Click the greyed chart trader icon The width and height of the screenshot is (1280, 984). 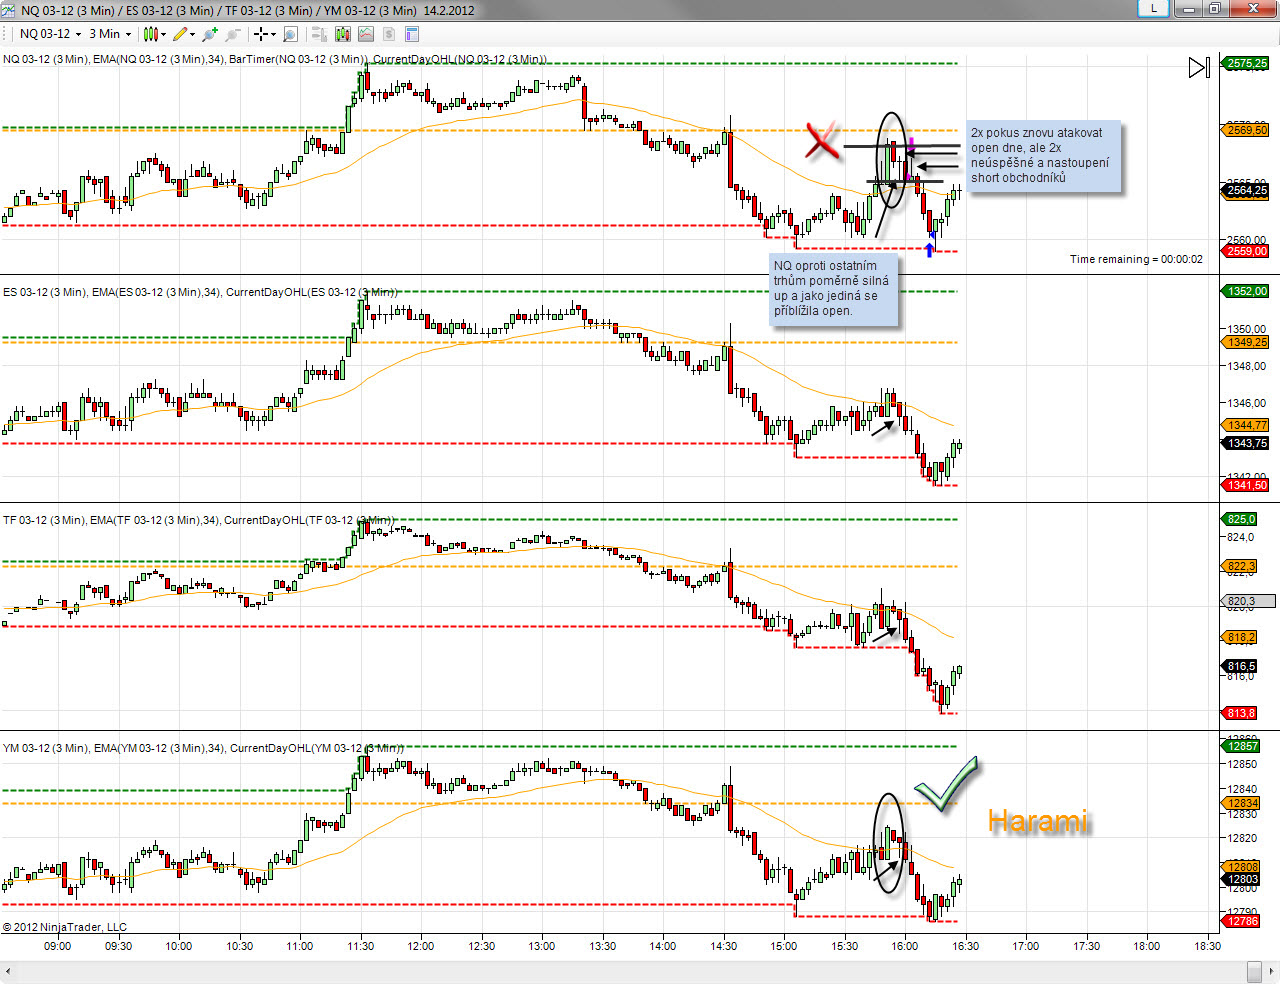point(320,34)
